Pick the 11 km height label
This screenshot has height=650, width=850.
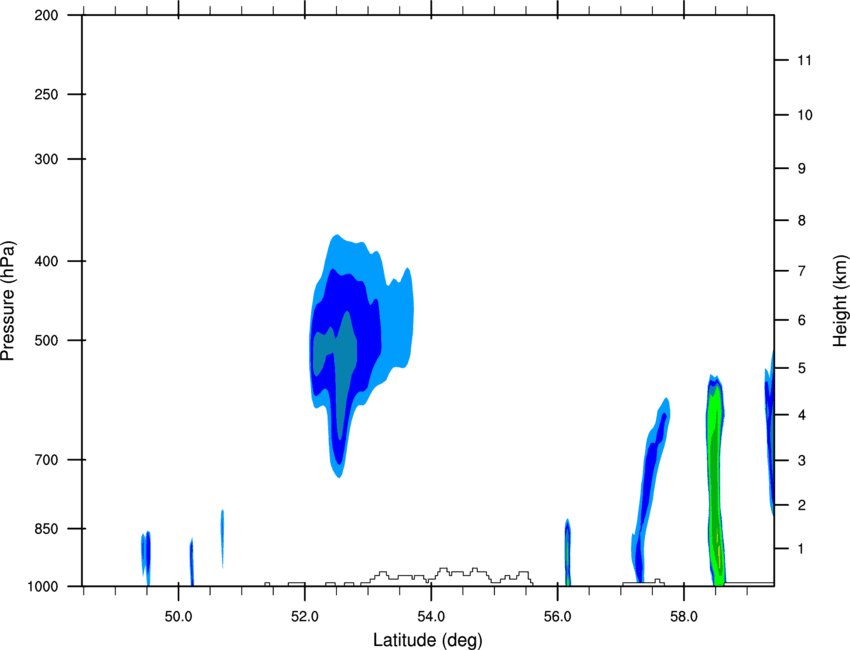pos(804,60)
